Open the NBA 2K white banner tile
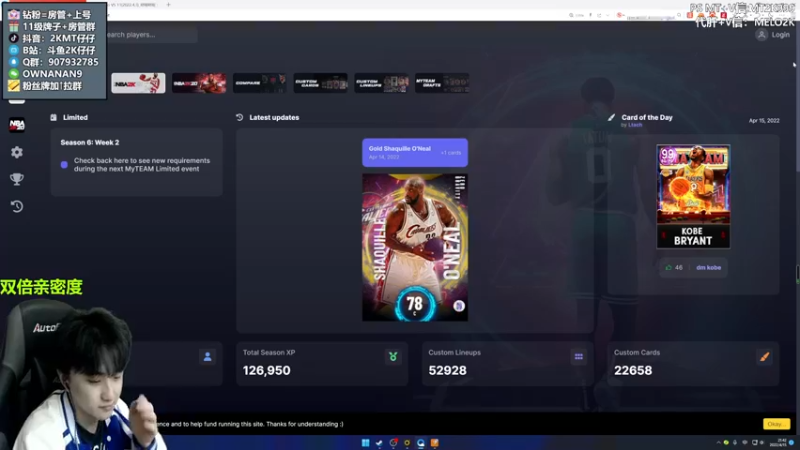800x450 pixels. [x=138, y=83]
